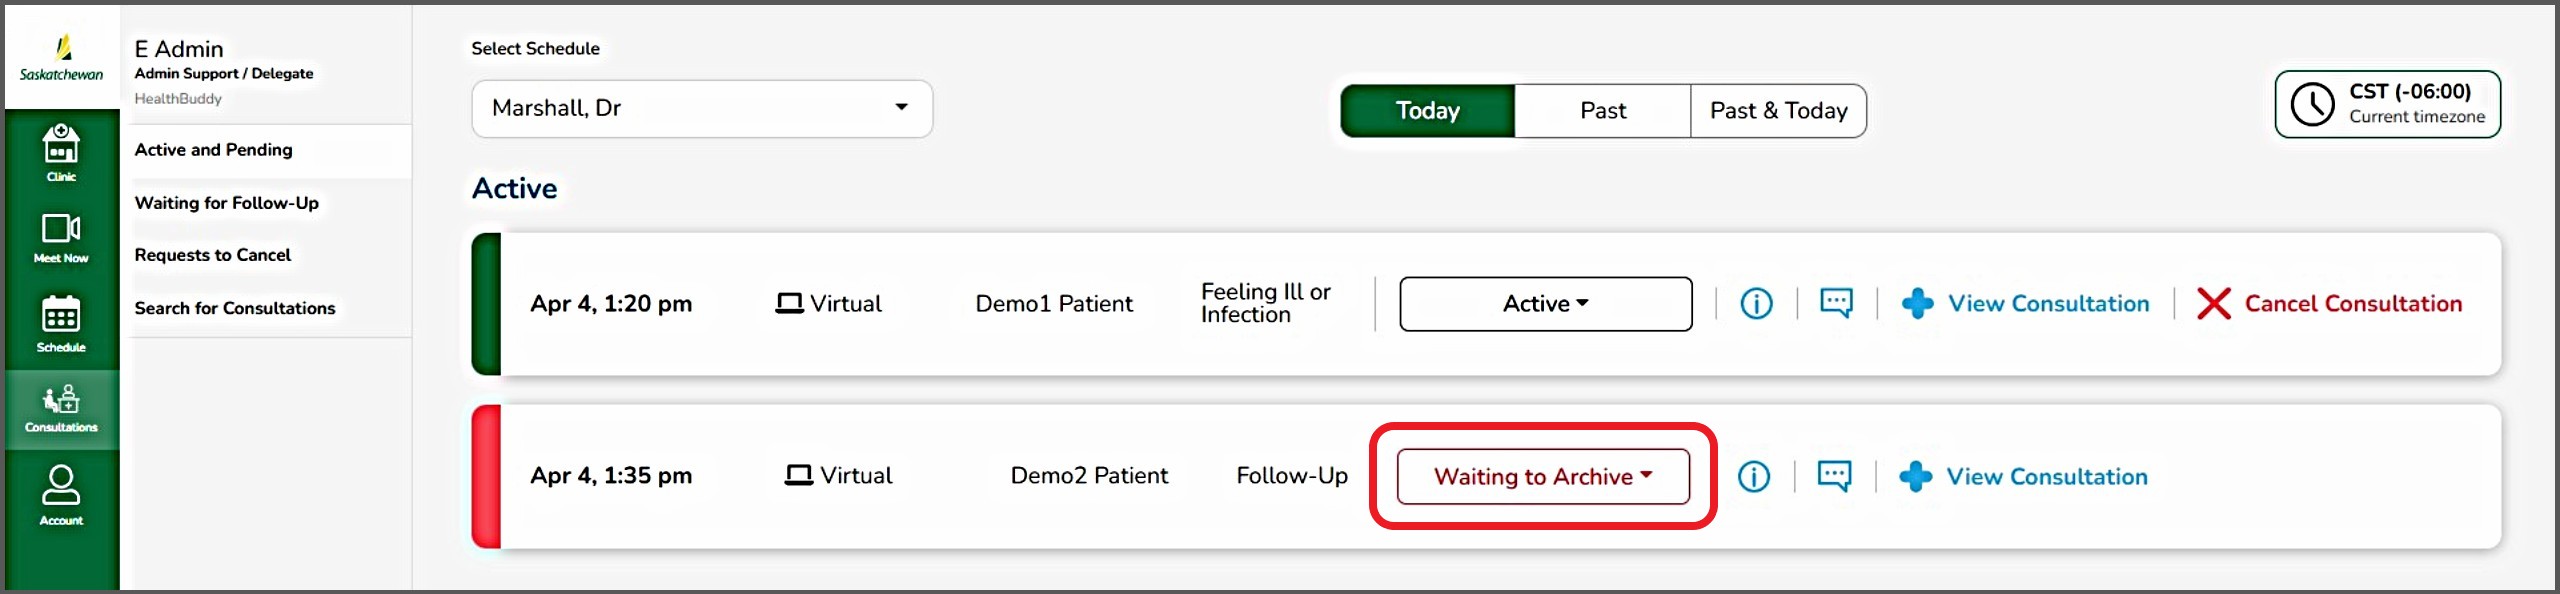Viewport: 2560px width, 594px height.
Task: Go to Waiting for Follow-Up
Action: click(227, 203)
